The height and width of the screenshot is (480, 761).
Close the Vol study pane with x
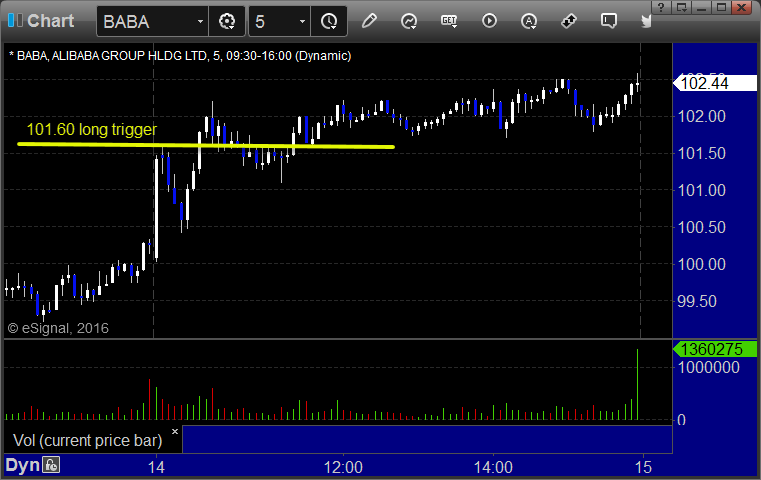tap(175, 431)
